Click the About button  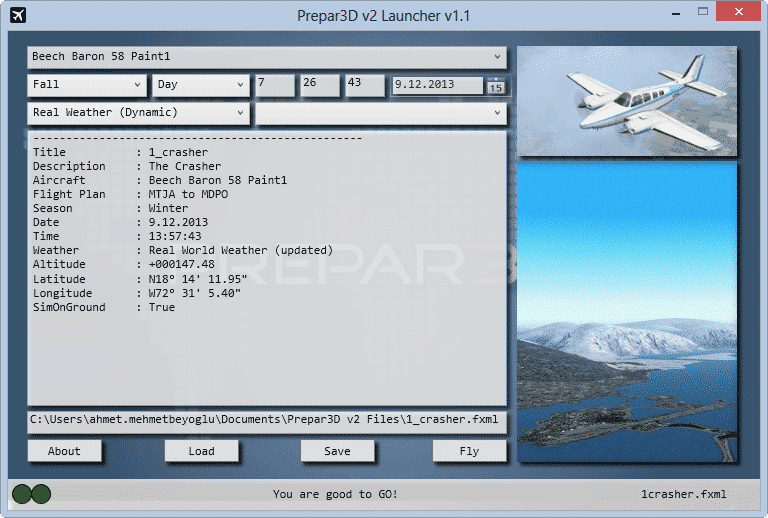[x=64, y=451]
